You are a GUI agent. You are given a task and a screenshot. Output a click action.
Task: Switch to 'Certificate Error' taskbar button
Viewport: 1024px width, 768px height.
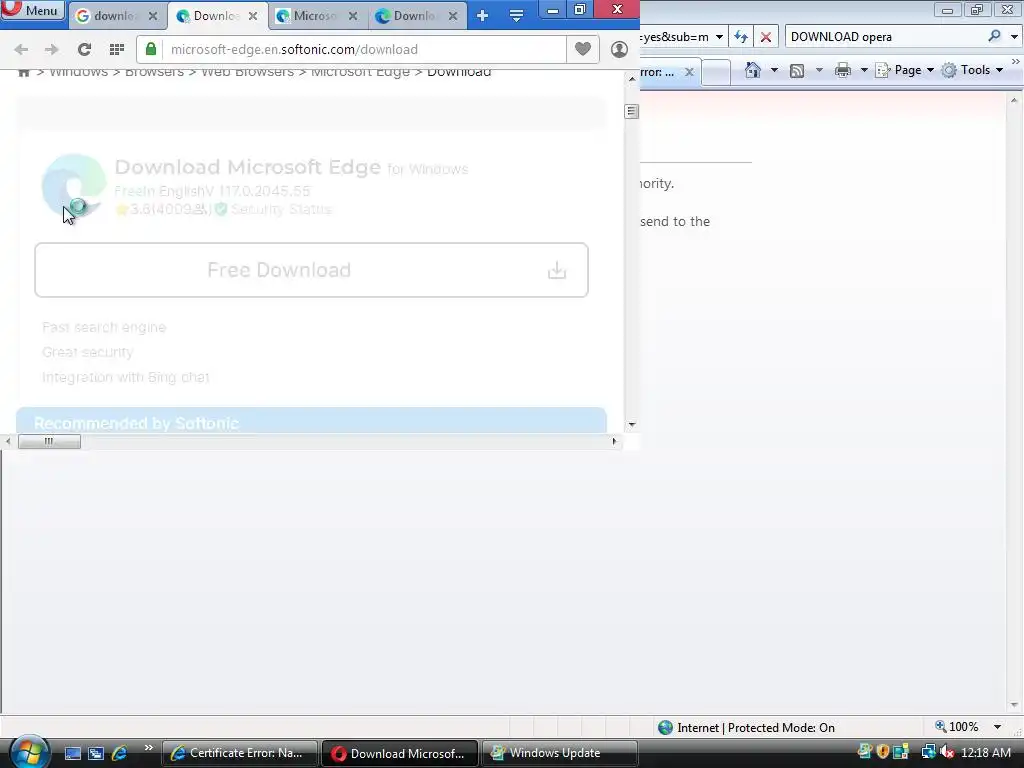pos(240,753)
